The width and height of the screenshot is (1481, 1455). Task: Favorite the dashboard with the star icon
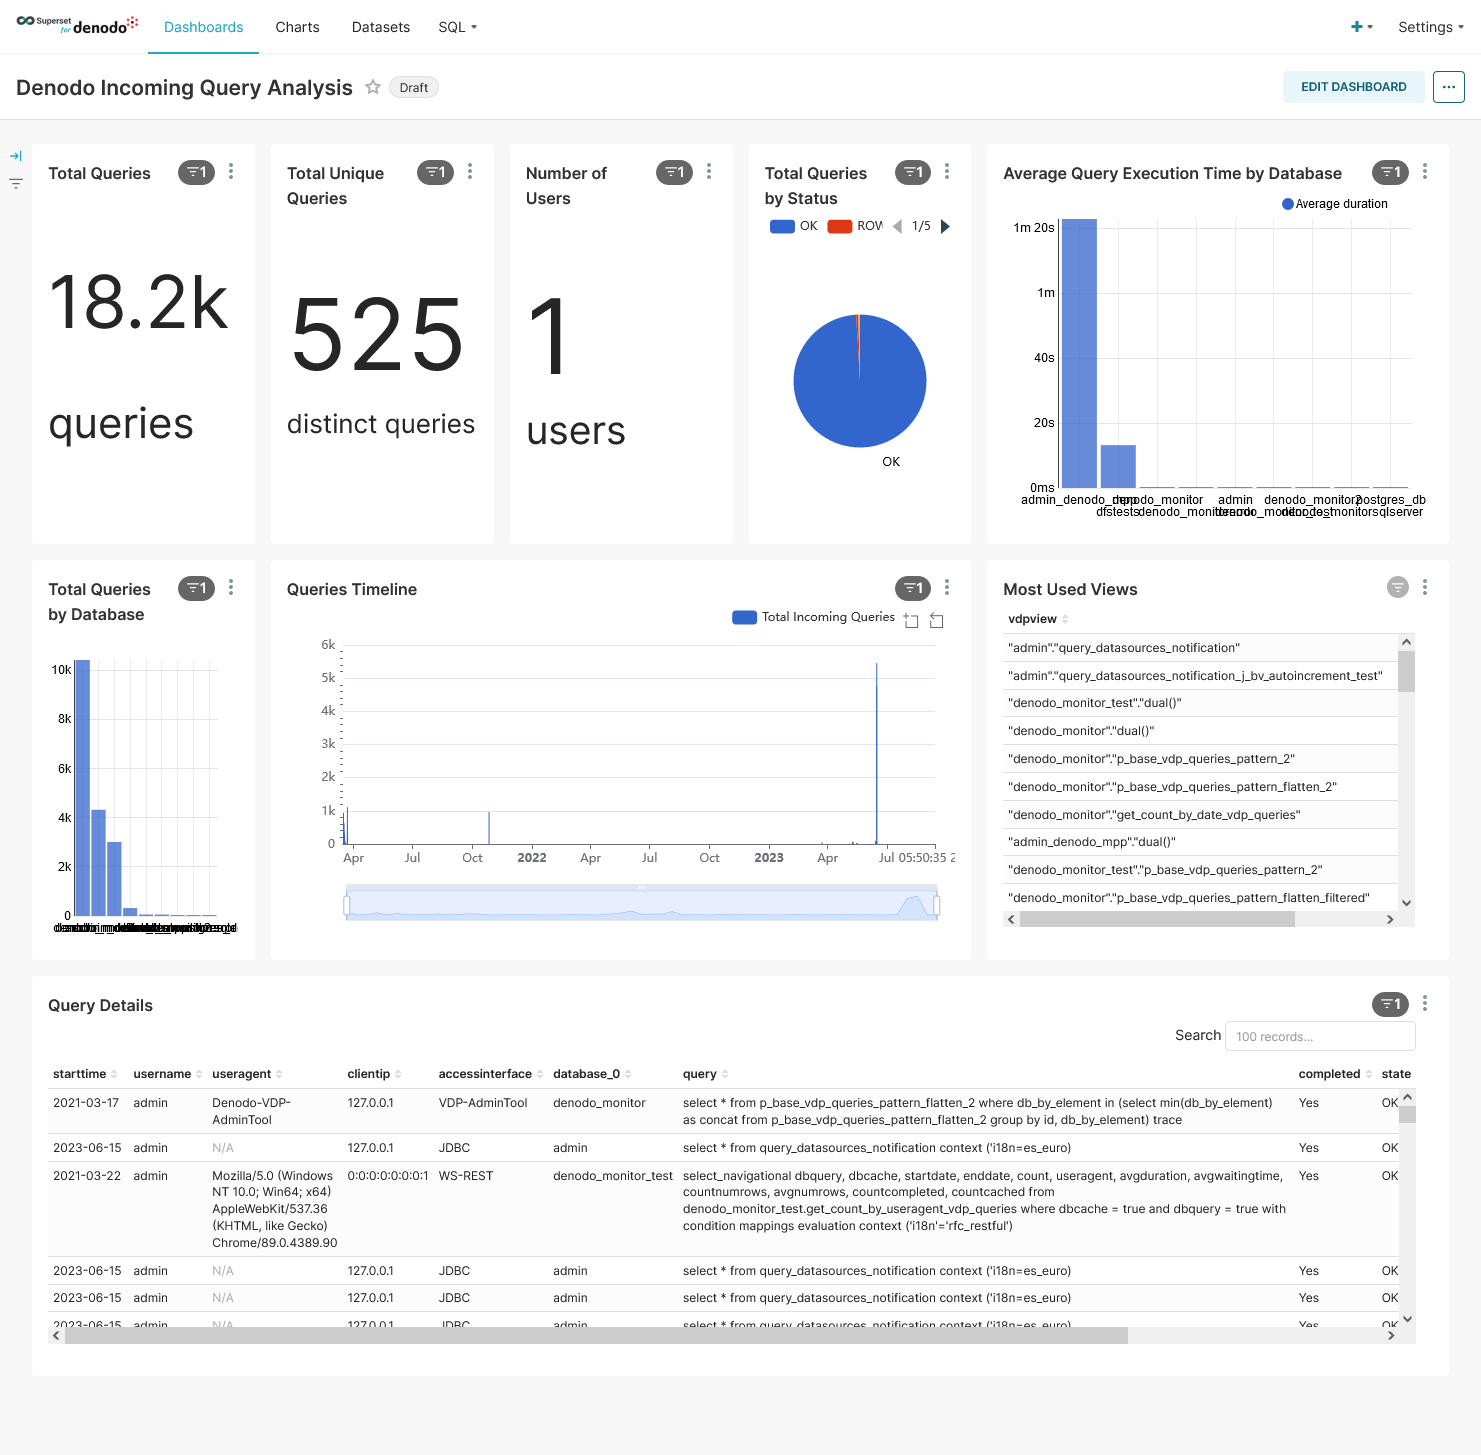(x=373, y=87)
